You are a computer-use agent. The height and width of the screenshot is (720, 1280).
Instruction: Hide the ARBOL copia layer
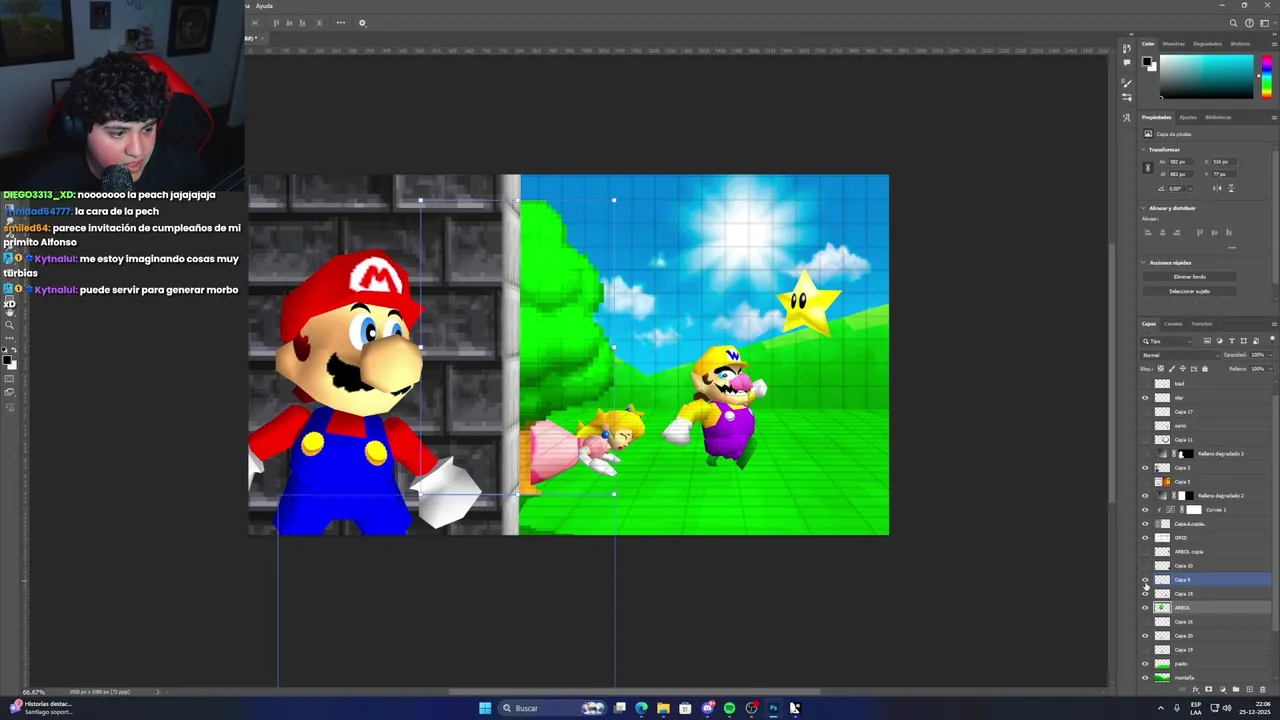coord(1146,552)
